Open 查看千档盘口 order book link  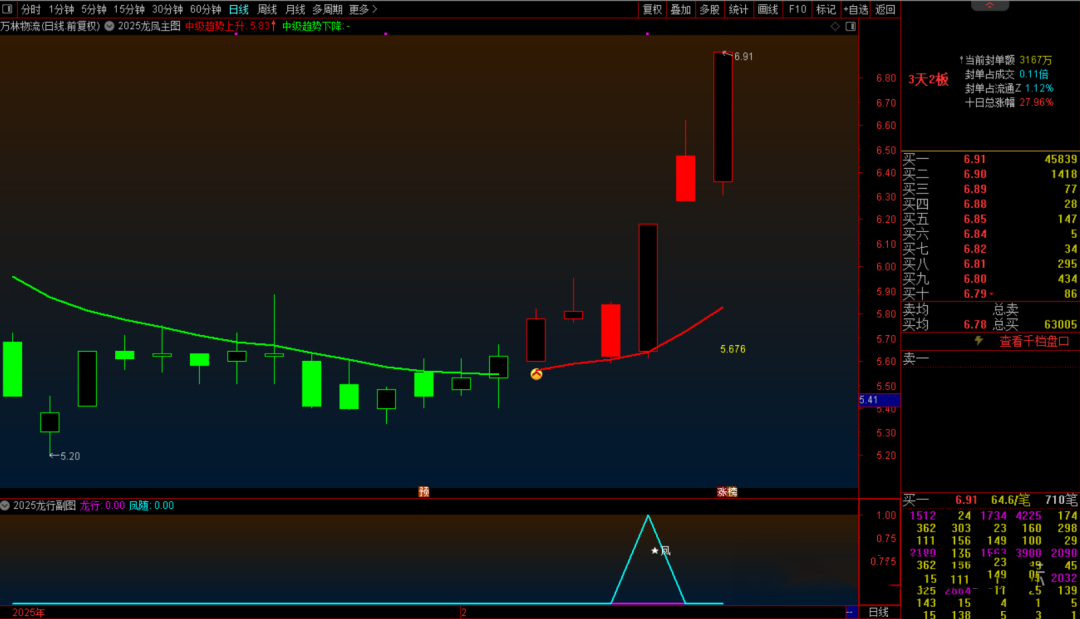[1034, 341]
